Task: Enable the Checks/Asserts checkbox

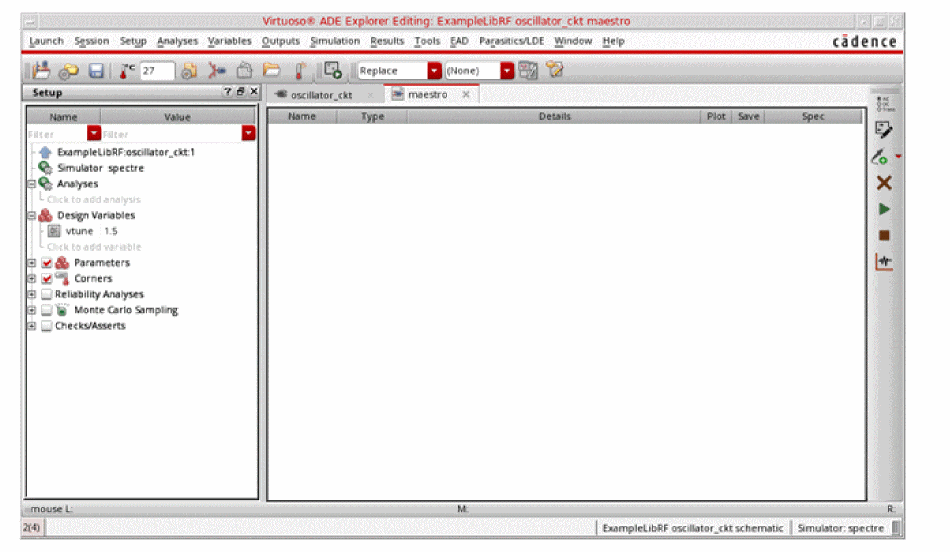Action: pyautogui.click(x=47, y=326)
